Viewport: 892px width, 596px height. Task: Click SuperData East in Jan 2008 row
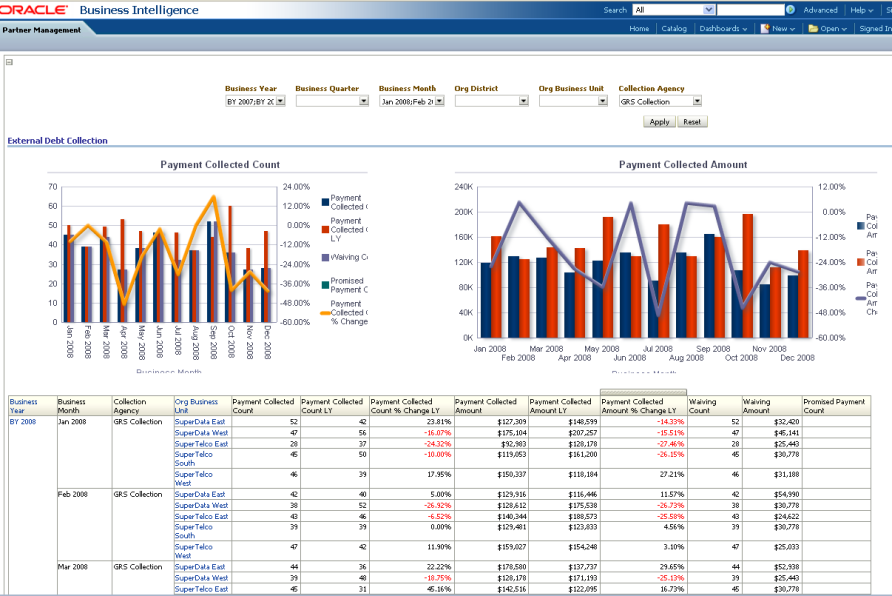[200, 421]
